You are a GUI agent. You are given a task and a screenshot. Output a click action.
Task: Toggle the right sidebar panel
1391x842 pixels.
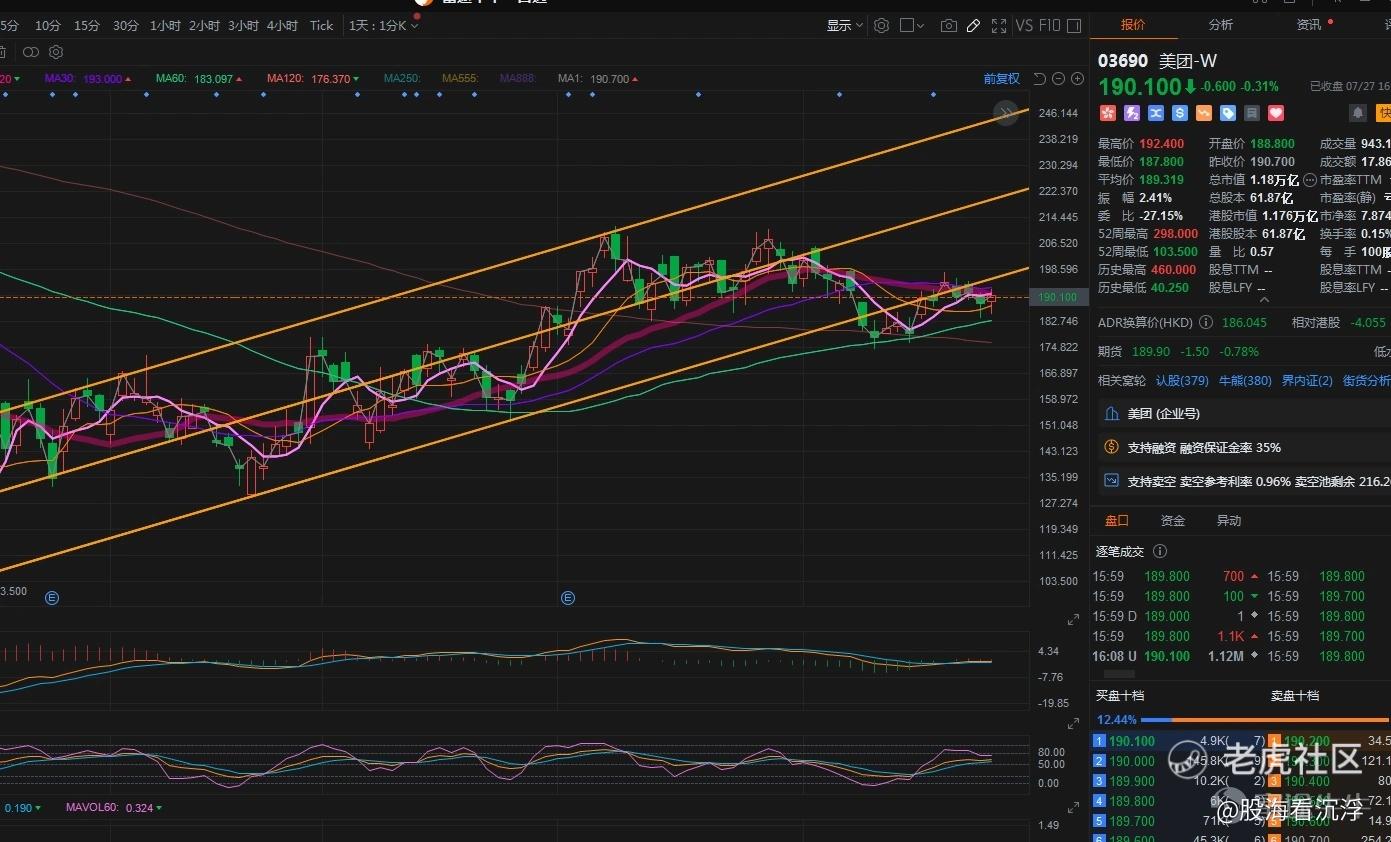[1073, 26]
